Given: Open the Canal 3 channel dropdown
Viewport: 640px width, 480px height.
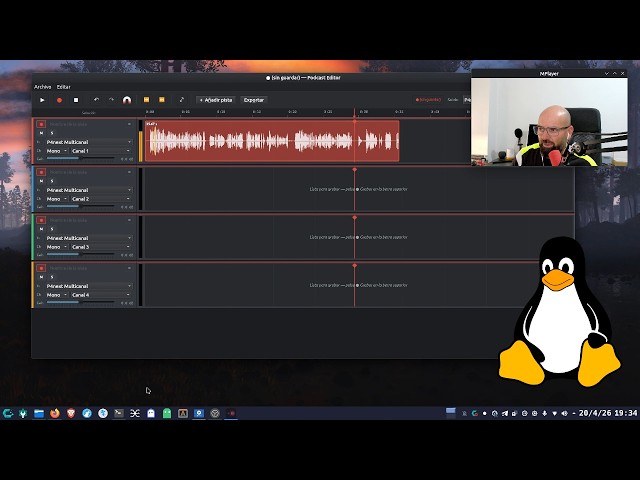Looking at the screenshot, I should [x=101, y=247].
